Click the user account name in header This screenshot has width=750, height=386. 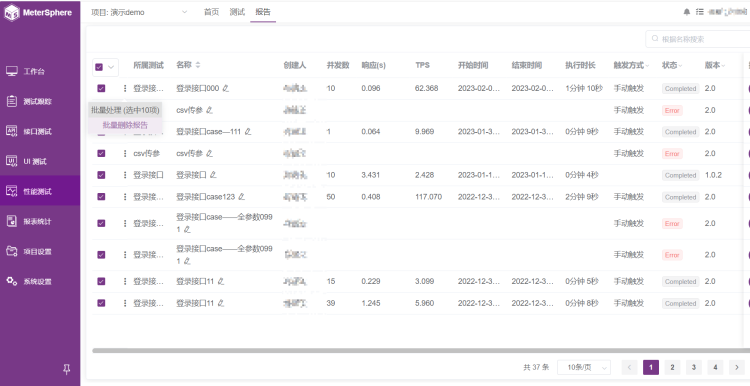tap(728, 12)
